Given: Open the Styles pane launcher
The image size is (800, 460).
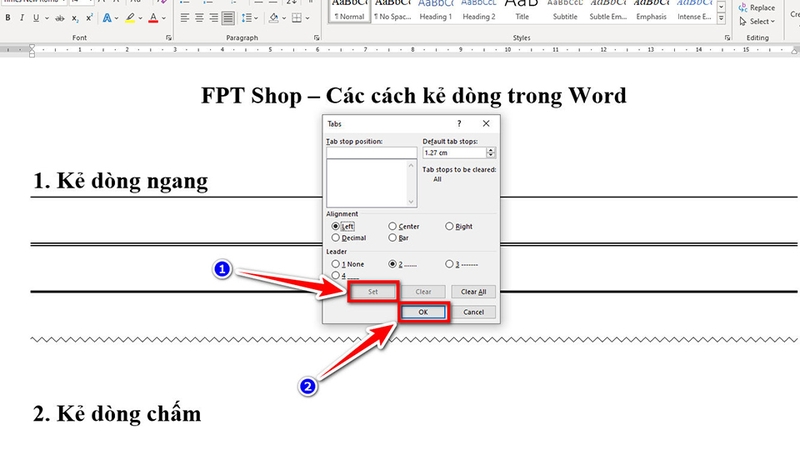Looking at the screenshot, I should [x=728, y=38].
